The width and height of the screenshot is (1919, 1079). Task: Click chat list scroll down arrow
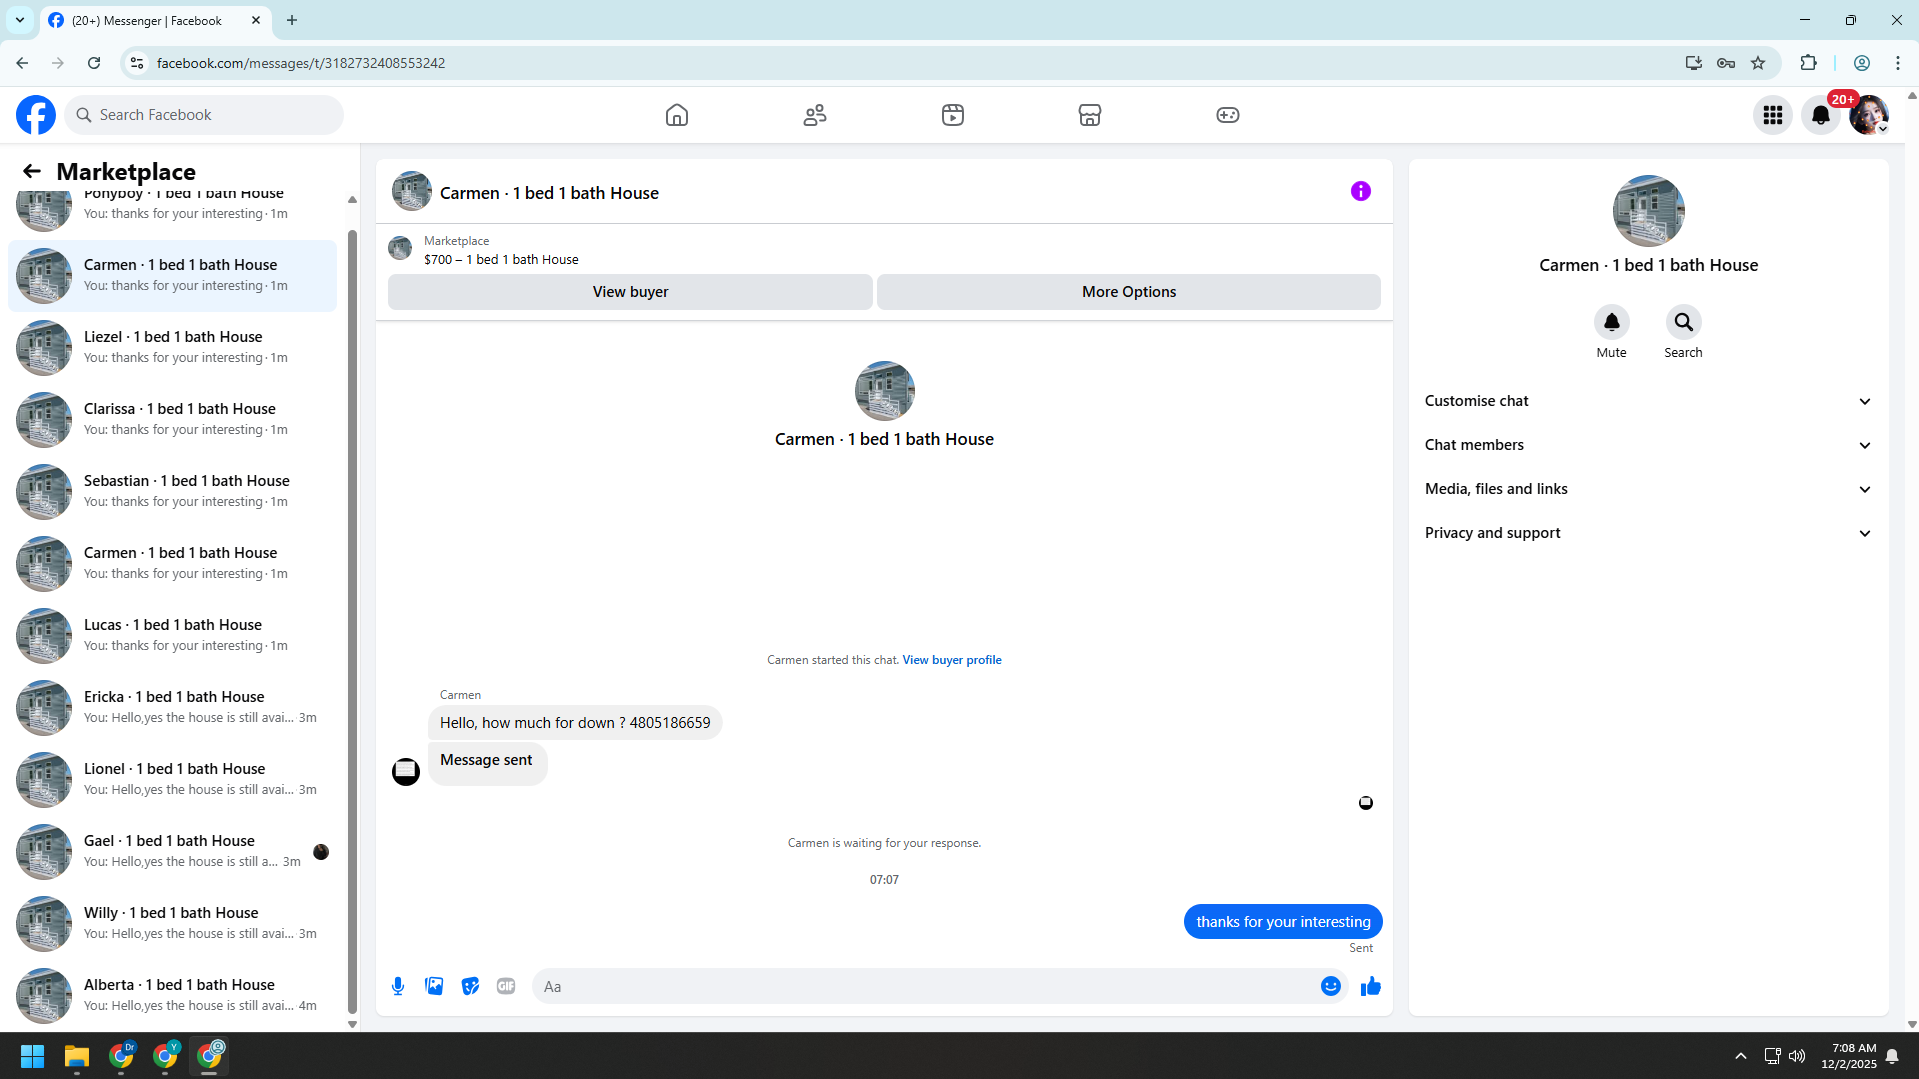352,1024
